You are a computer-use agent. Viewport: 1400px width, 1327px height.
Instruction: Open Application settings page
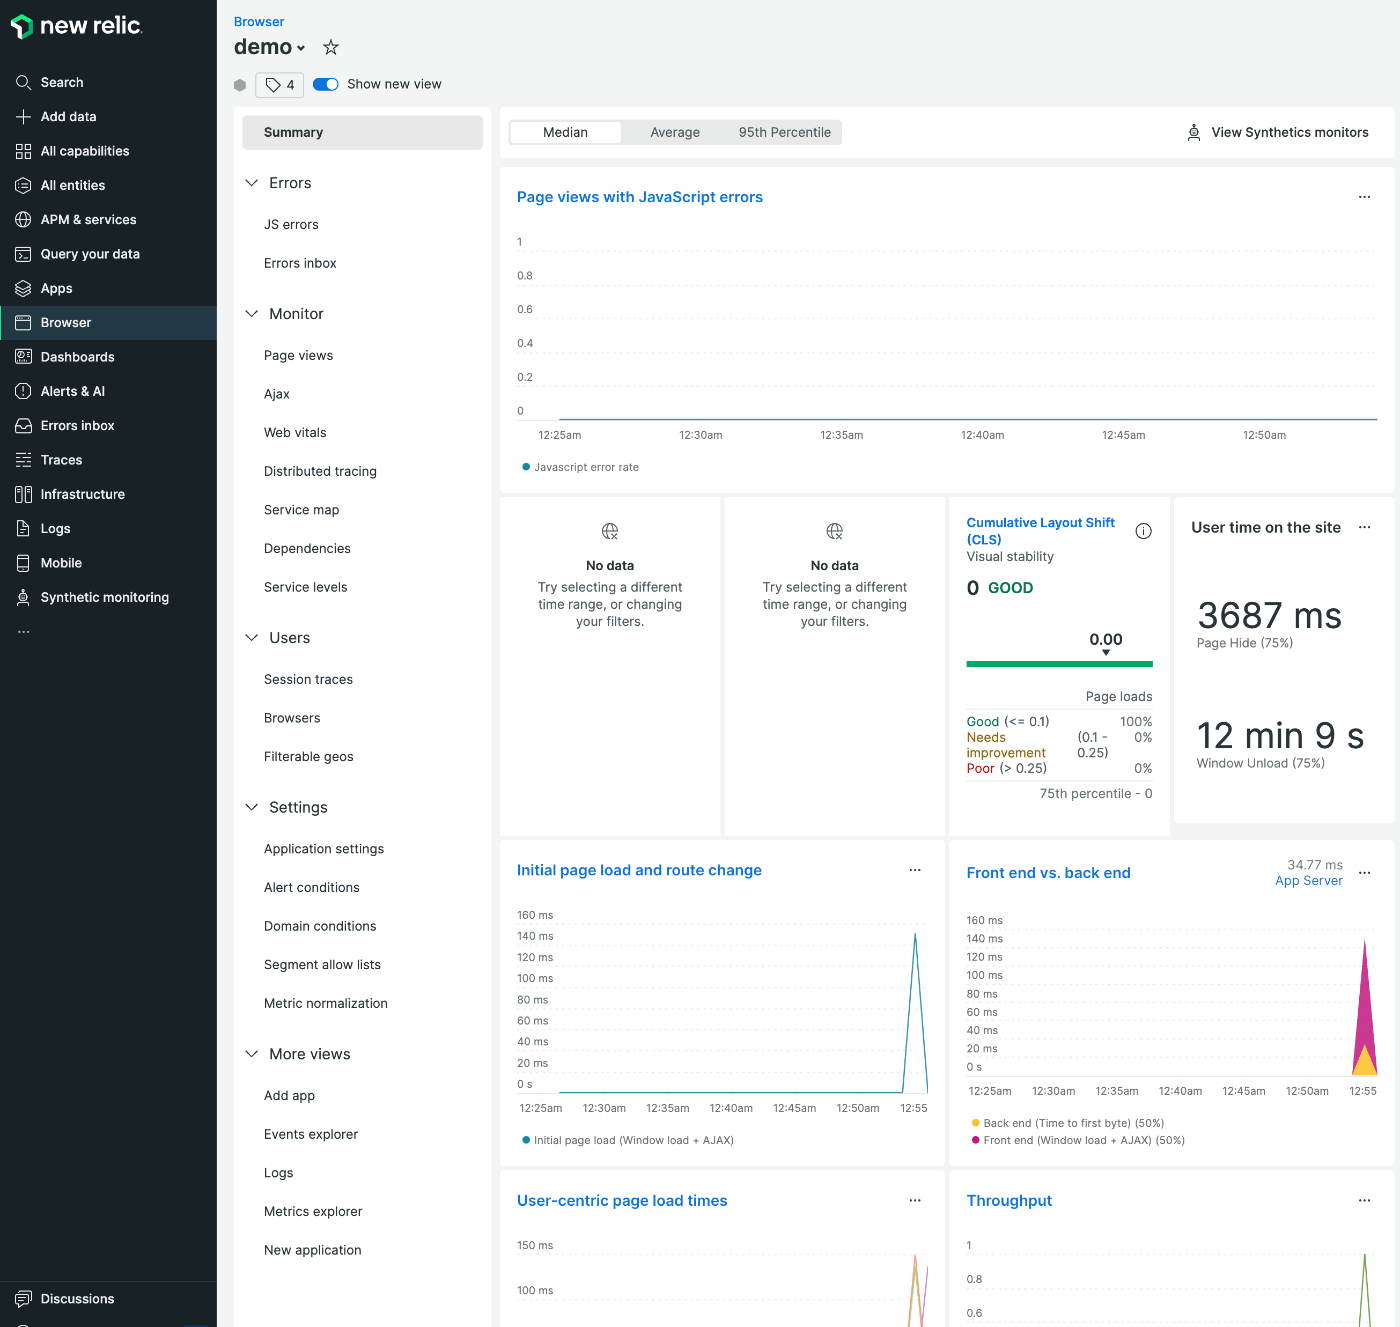coord(324,849)
